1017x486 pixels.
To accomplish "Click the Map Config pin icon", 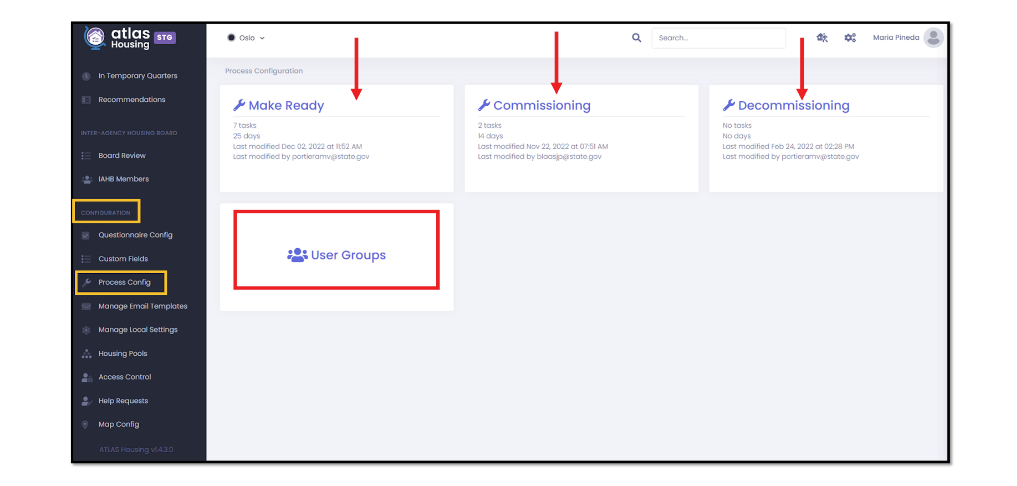I will click(x=86, y=424).
